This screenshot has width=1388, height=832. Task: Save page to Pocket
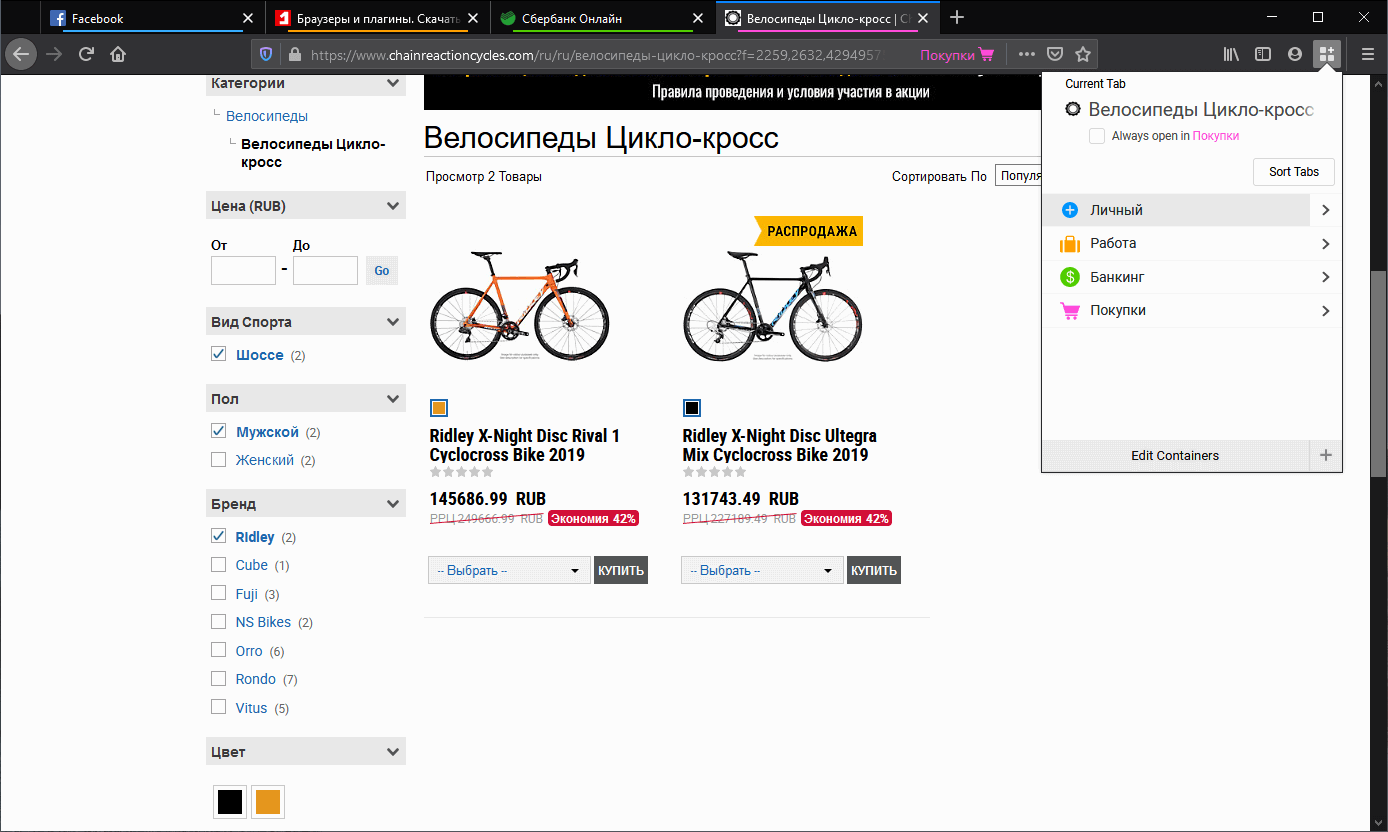coord(1054,54)
